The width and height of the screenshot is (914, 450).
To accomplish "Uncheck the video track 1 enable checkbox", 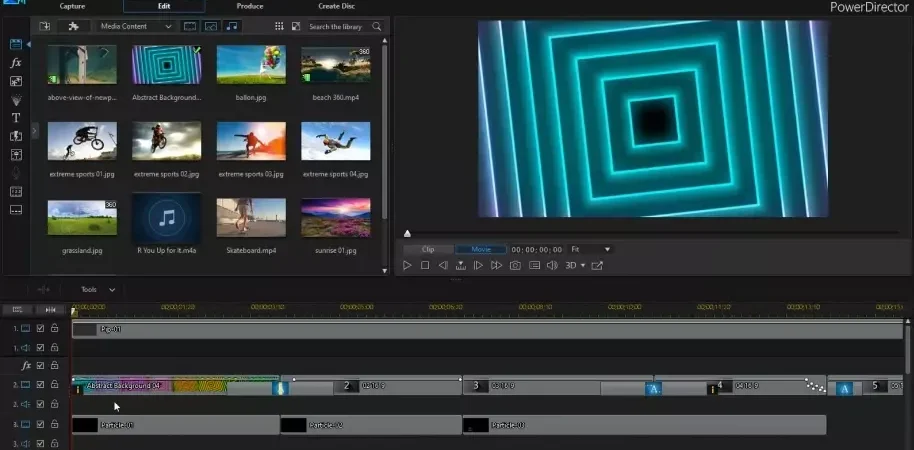I will pyautogui.click(x=40, y=329).
